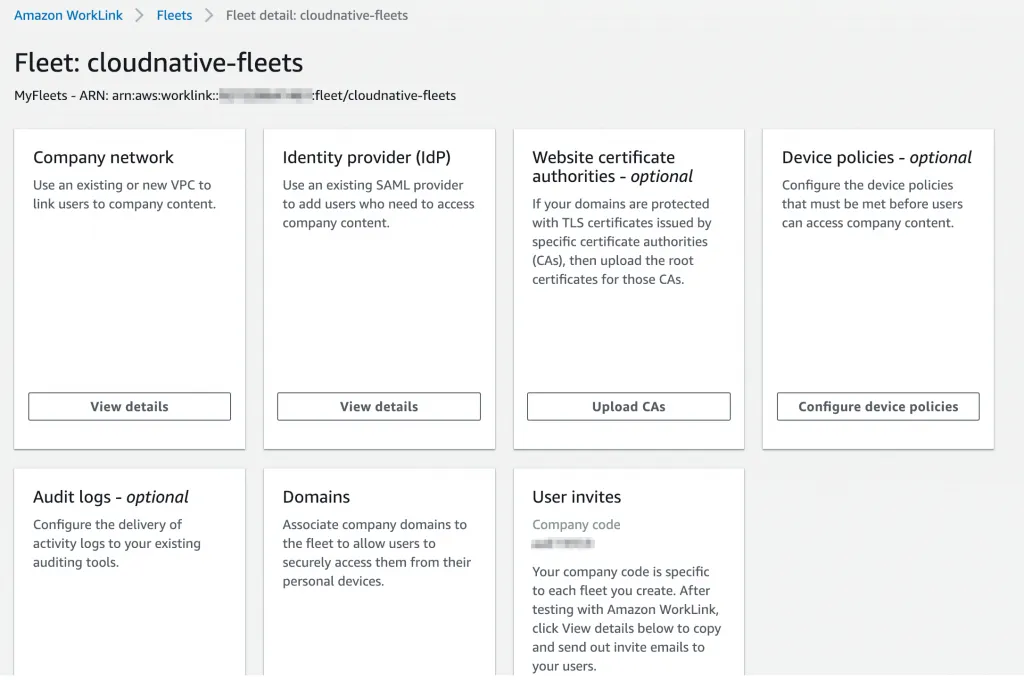Click the MyFleets ARN text line
This screenshot has width=1024, height=680.
pos(235,96)
